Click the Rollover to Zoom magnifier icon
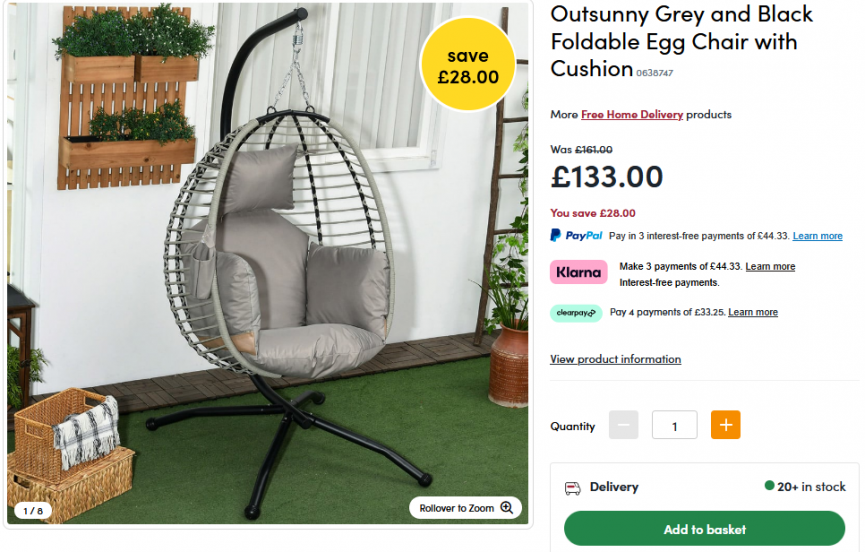The height and width of the screenshot is (552, 865). pos(506,507)
